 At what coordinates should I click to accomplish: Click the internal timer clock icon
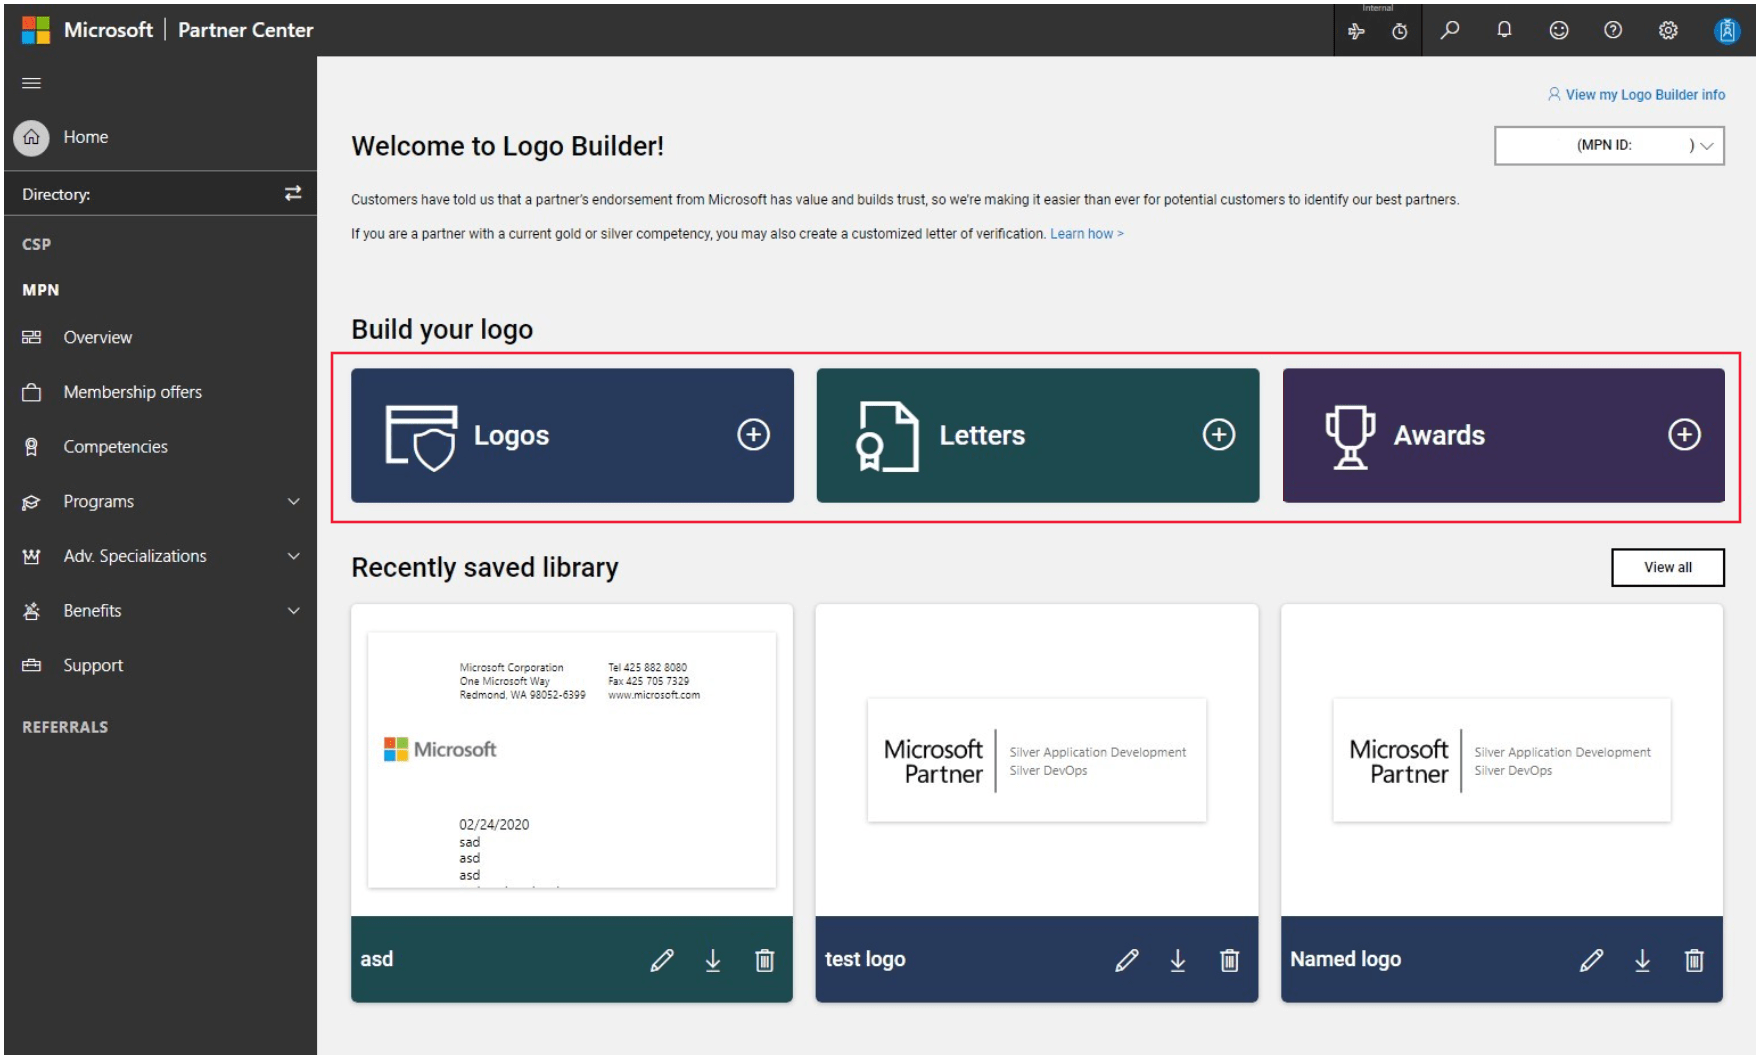[x=1400, y=32]
